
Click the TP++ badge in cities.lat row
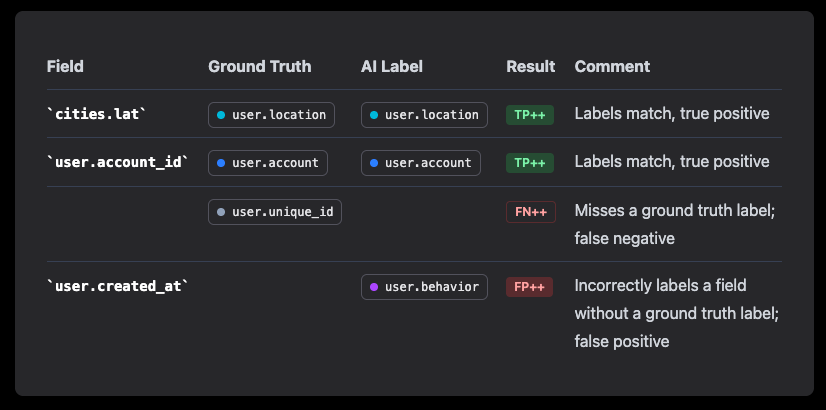[x=529, y=114]
